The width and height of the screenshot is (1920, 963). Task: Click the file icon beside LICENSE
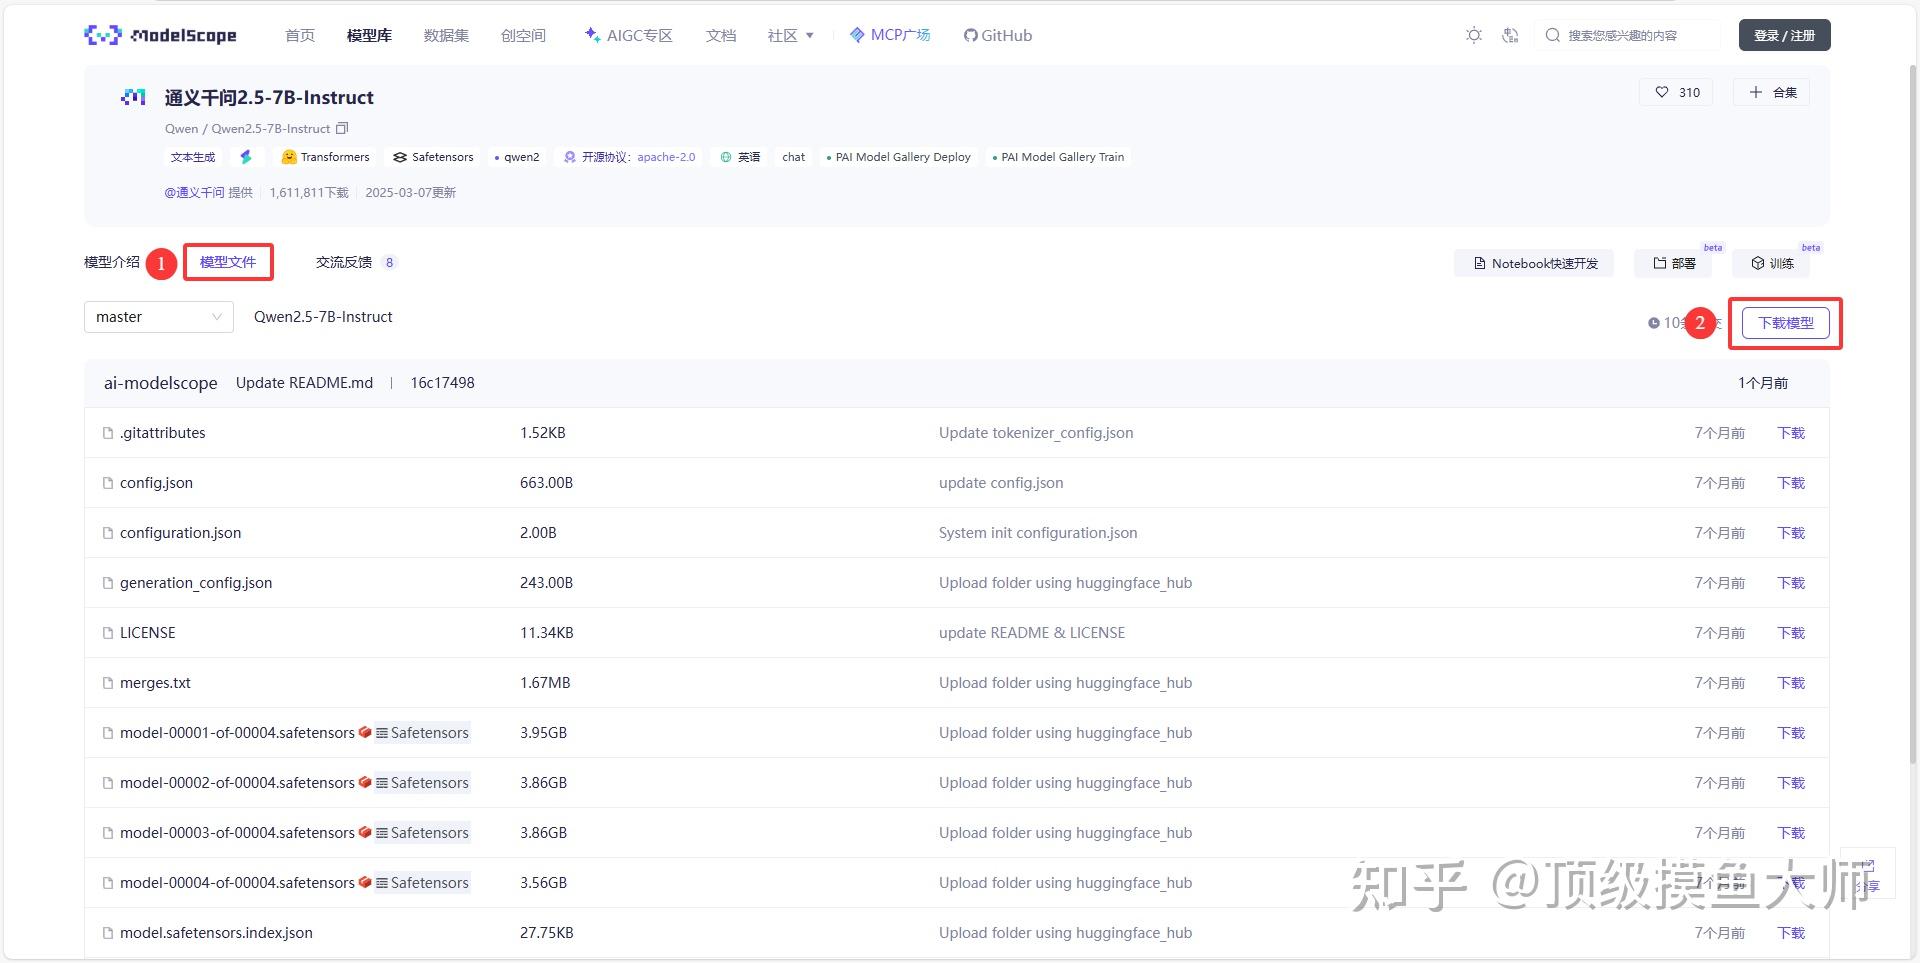point(108,633)
